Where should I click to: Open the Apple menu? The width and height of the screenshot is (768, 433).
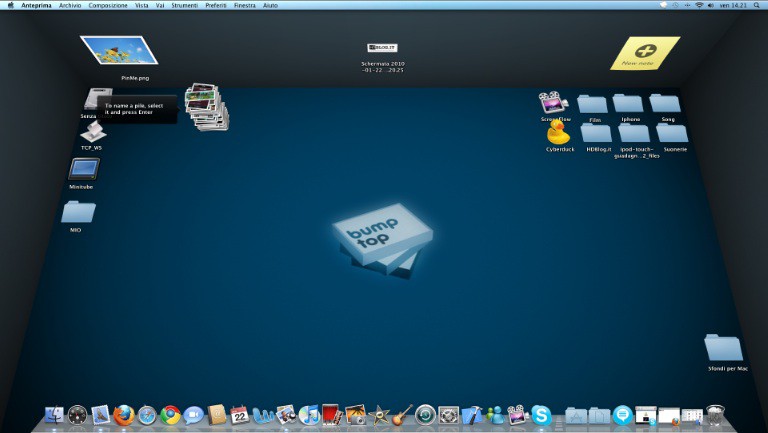[10, 5]
